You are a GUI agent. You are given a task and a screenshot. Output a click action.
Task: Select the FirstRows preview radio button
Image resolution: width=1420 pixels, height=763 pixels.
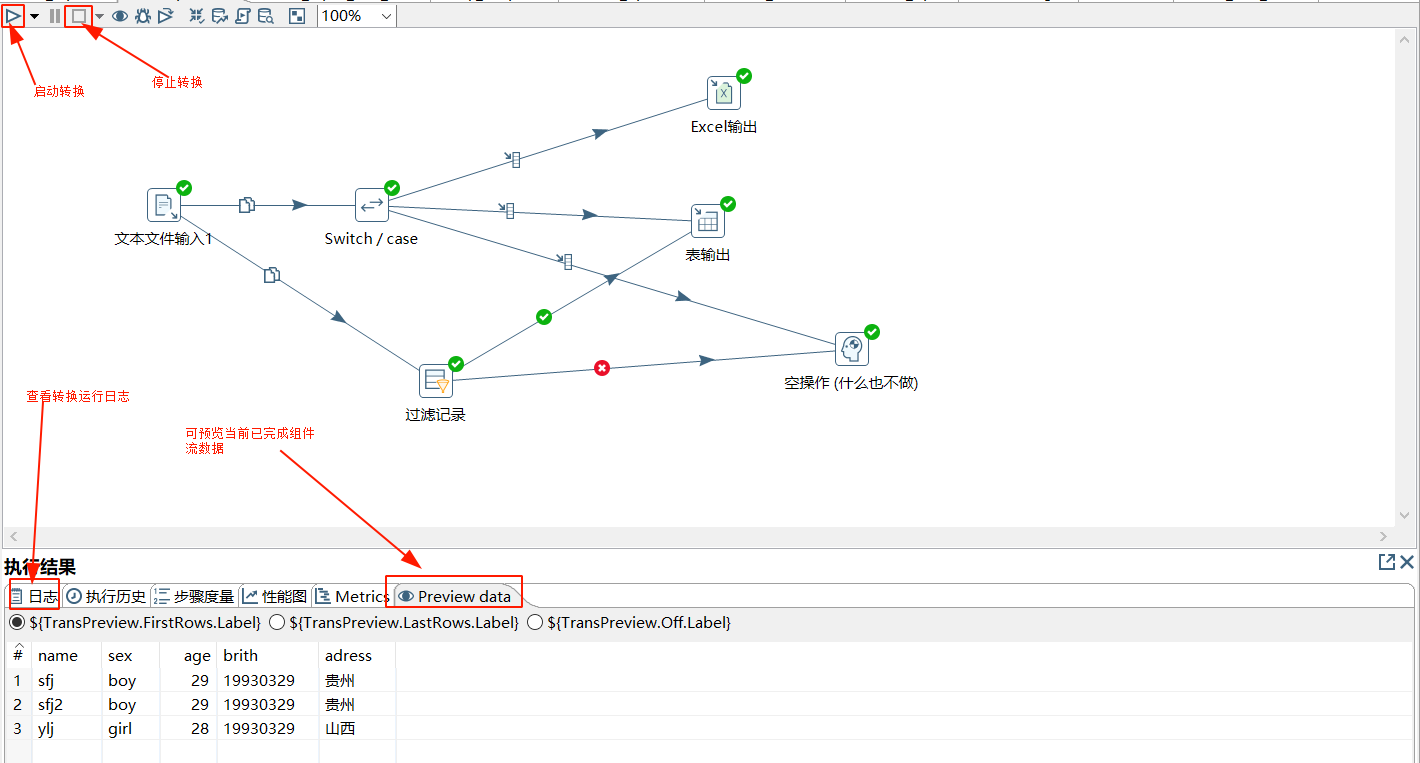17,623
